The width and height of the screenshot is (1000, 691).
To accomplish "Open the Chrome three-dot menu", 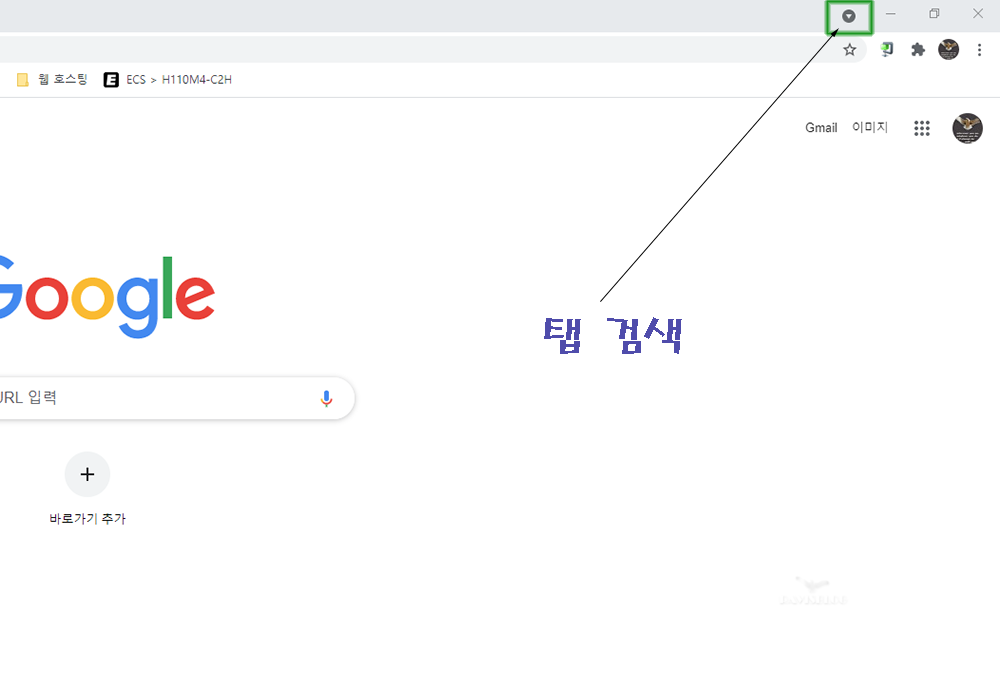I will 979,50.
